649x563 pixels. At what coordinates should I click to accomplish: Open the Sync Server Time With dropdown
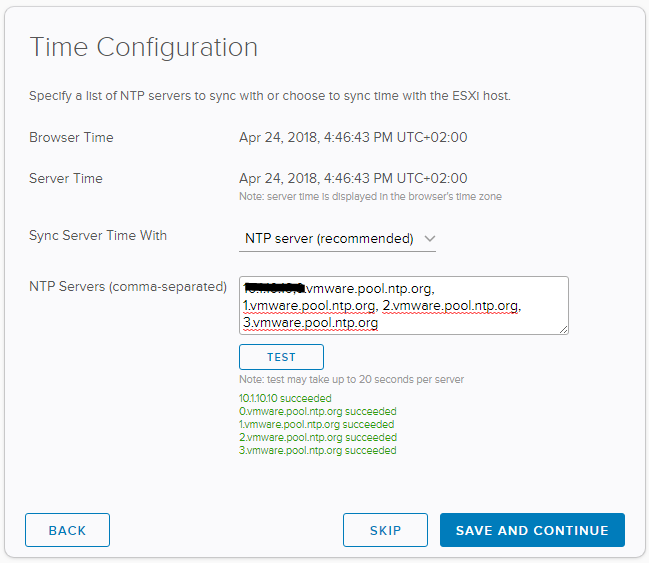(337, 239)
